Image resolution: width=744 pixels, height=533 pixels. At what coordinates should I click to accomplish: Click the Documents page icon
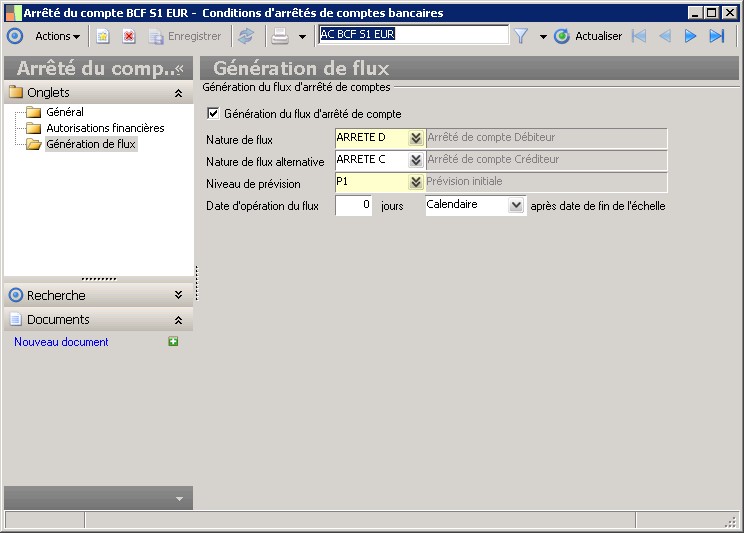click(x=16, y=319)
